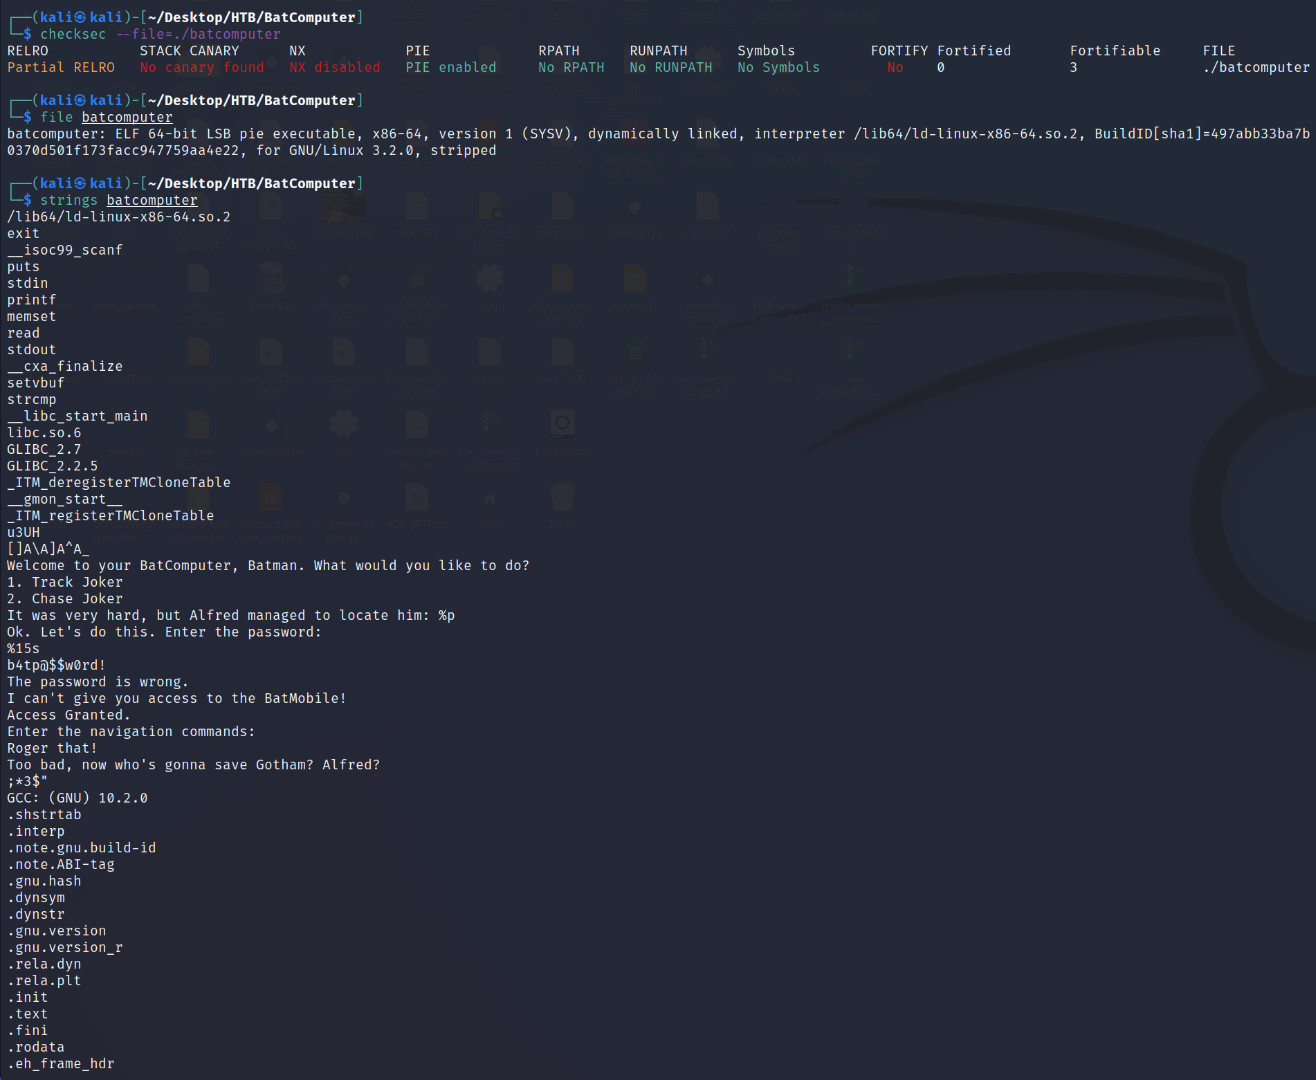Click the 'Partial RELRO' checksec result
The image size is (1316, 1080).
[61, 67]
